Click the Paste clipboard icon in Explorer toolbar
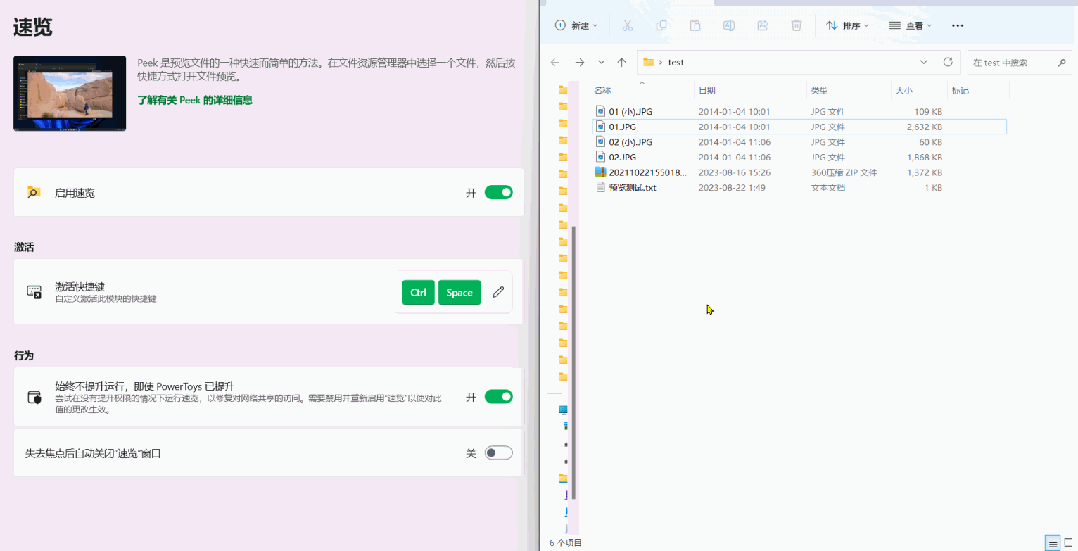This screenshot has height=551, width=1078. [x=695, y=25]
